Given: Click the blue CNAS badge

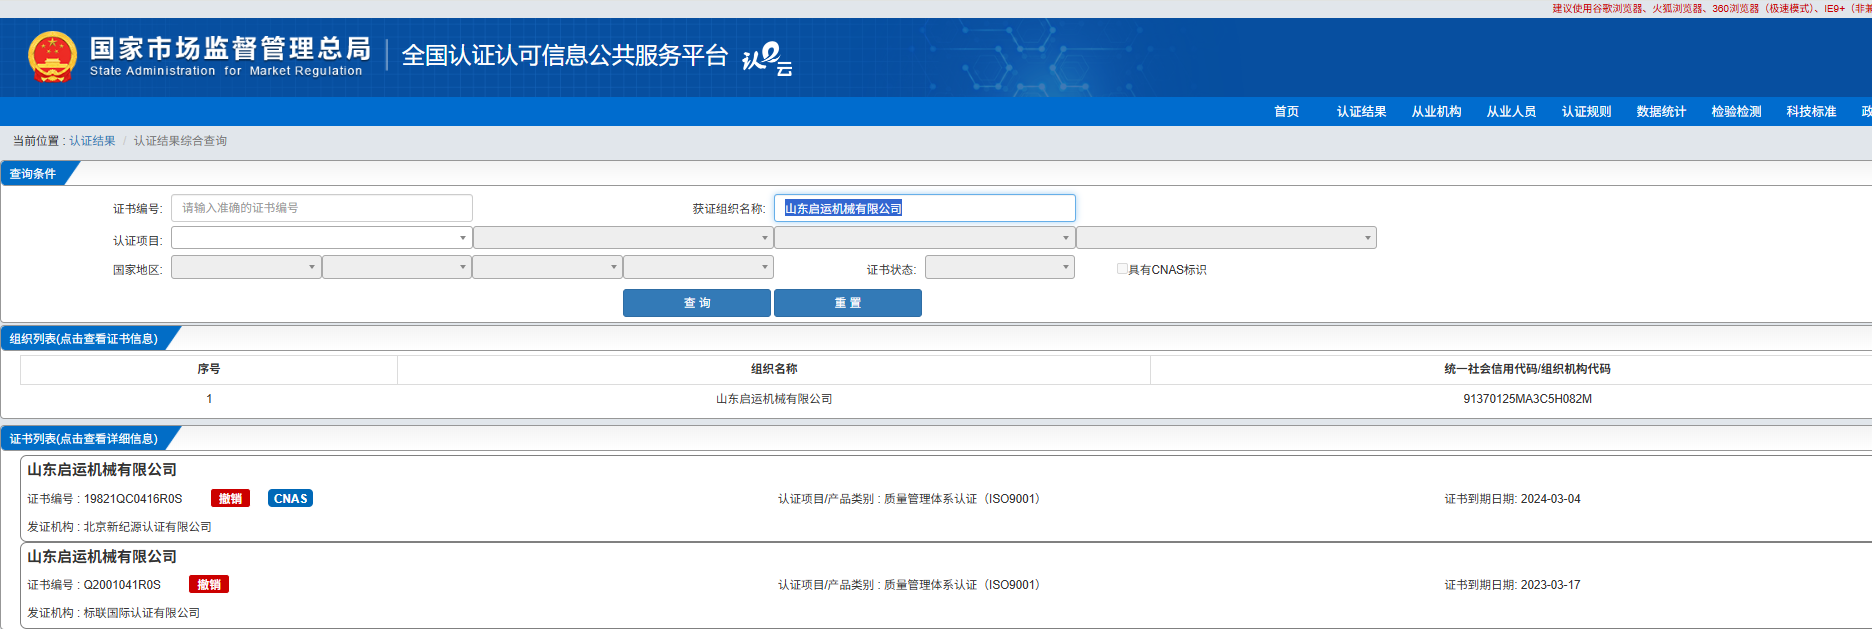Looking at the screenshot, I should coord(290,498).
